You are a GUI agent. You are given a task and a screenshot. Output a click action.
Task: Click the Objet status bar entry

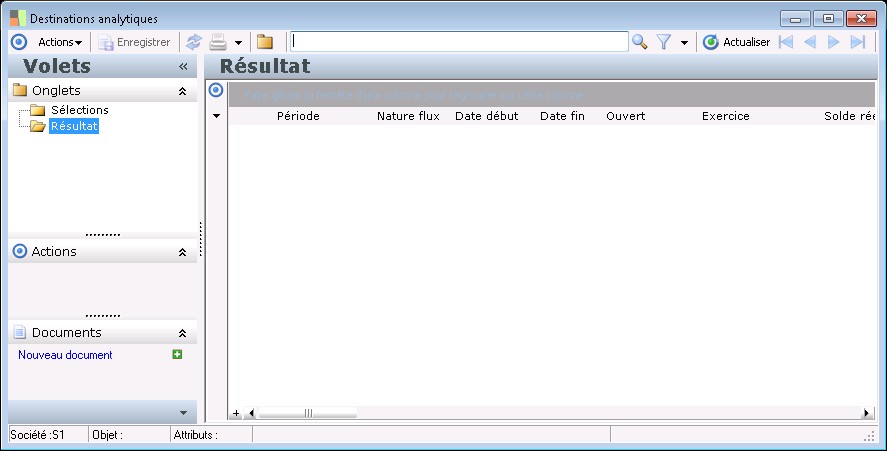tap(107, 435)
